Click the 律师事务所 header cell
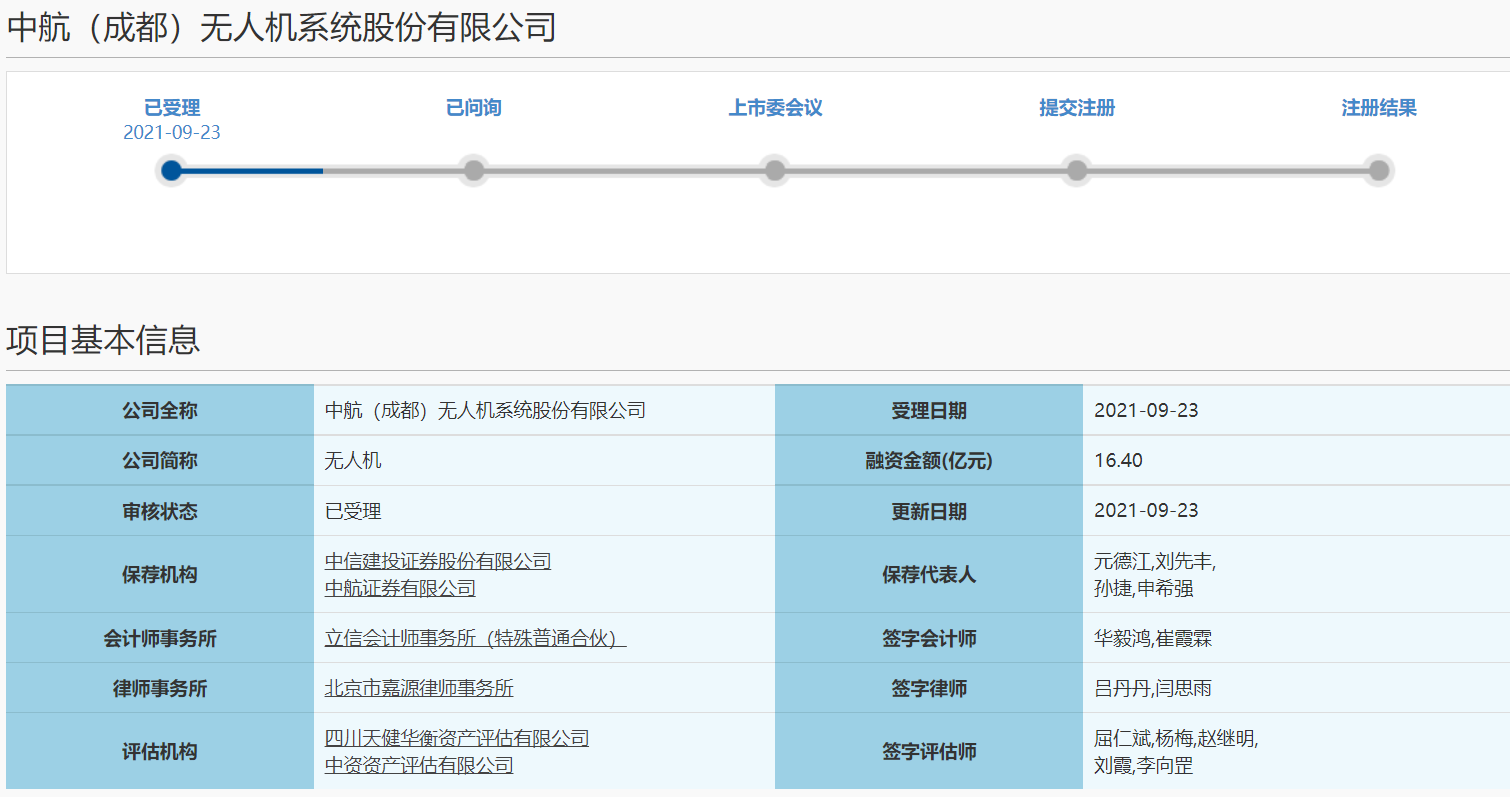The width and height of the screenshot is (1510, 797). [x=160, y=688]
